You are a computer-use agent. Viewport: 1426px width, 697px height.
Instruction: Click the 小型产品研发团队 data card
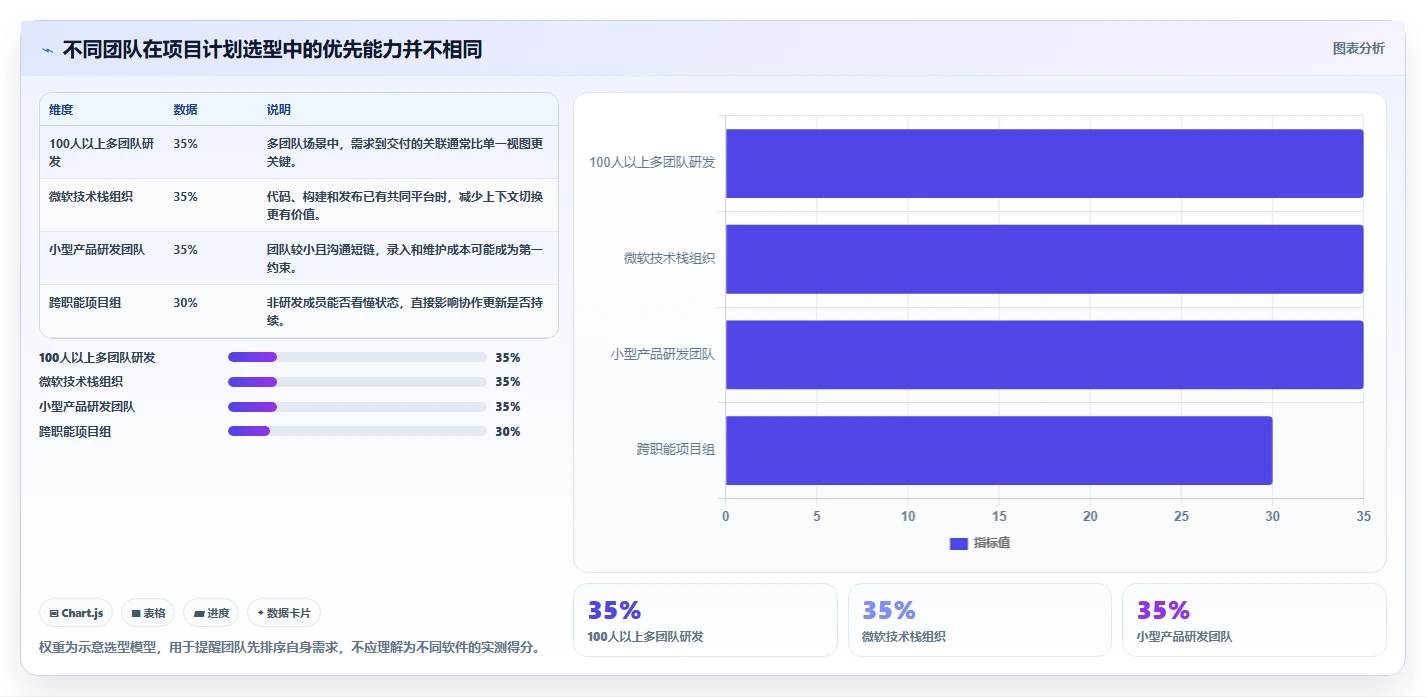pyautogui.click(x=1254, y=620)
